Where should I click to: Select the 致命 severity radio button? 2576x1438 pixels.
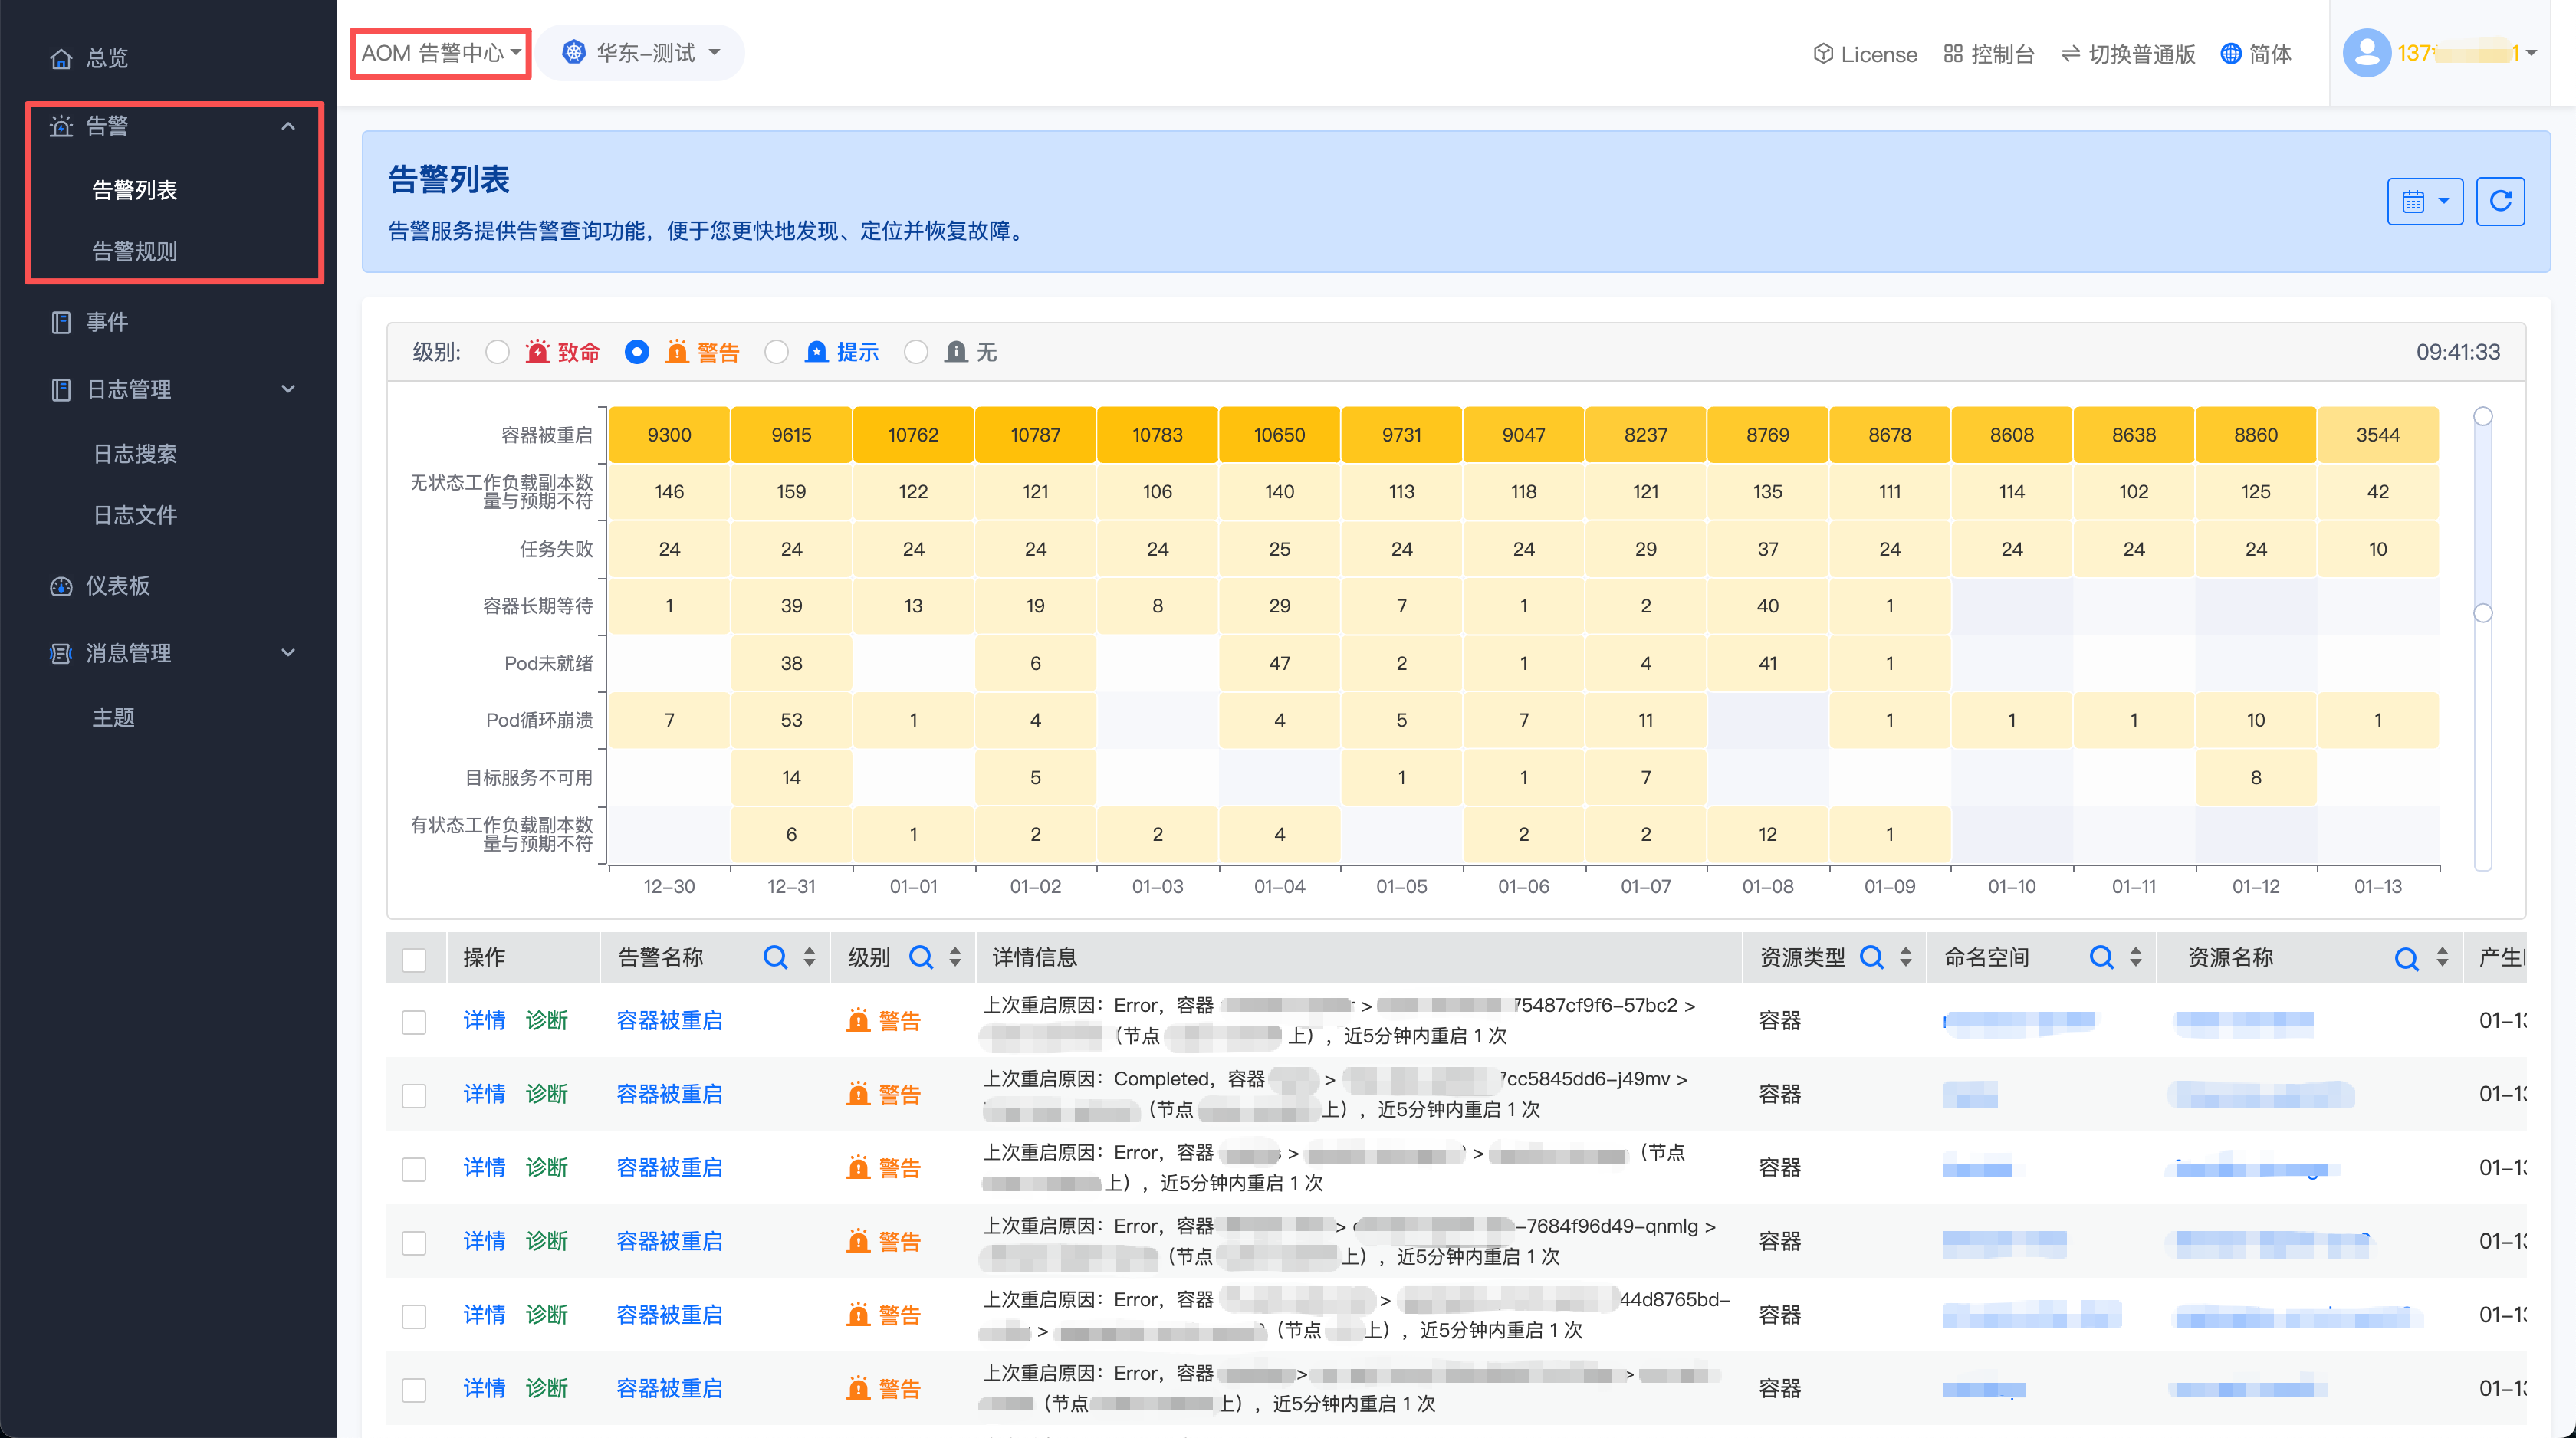pyautogui.click(x=497, y=352)
